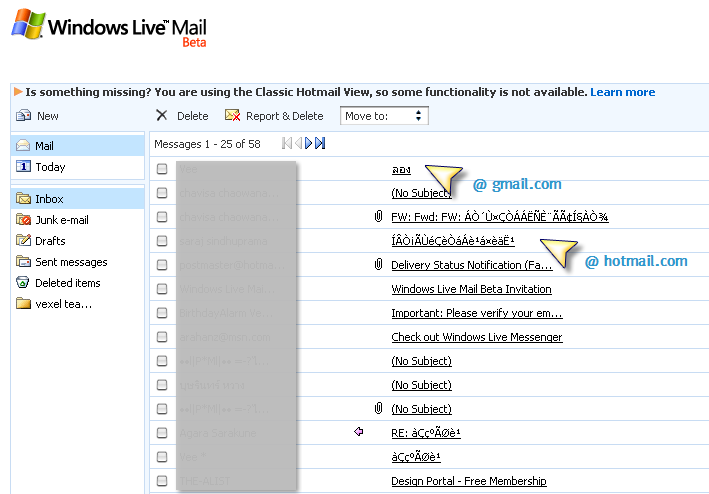Follow the Learn more link

pyautogui.click(x=623, y=92)
